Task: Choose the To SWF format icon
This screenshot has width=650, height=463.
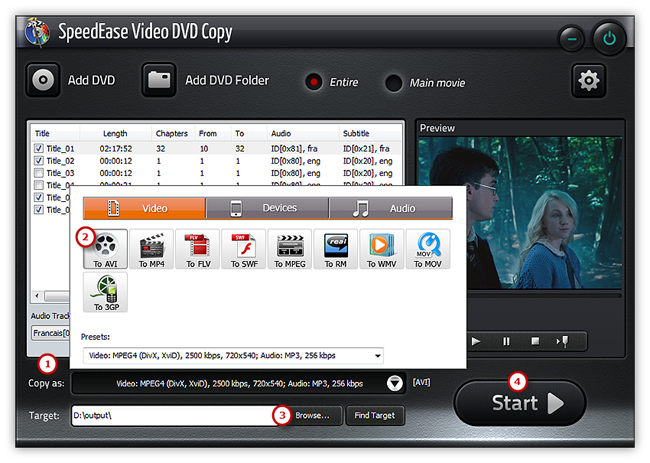Action: click(244, 249)
